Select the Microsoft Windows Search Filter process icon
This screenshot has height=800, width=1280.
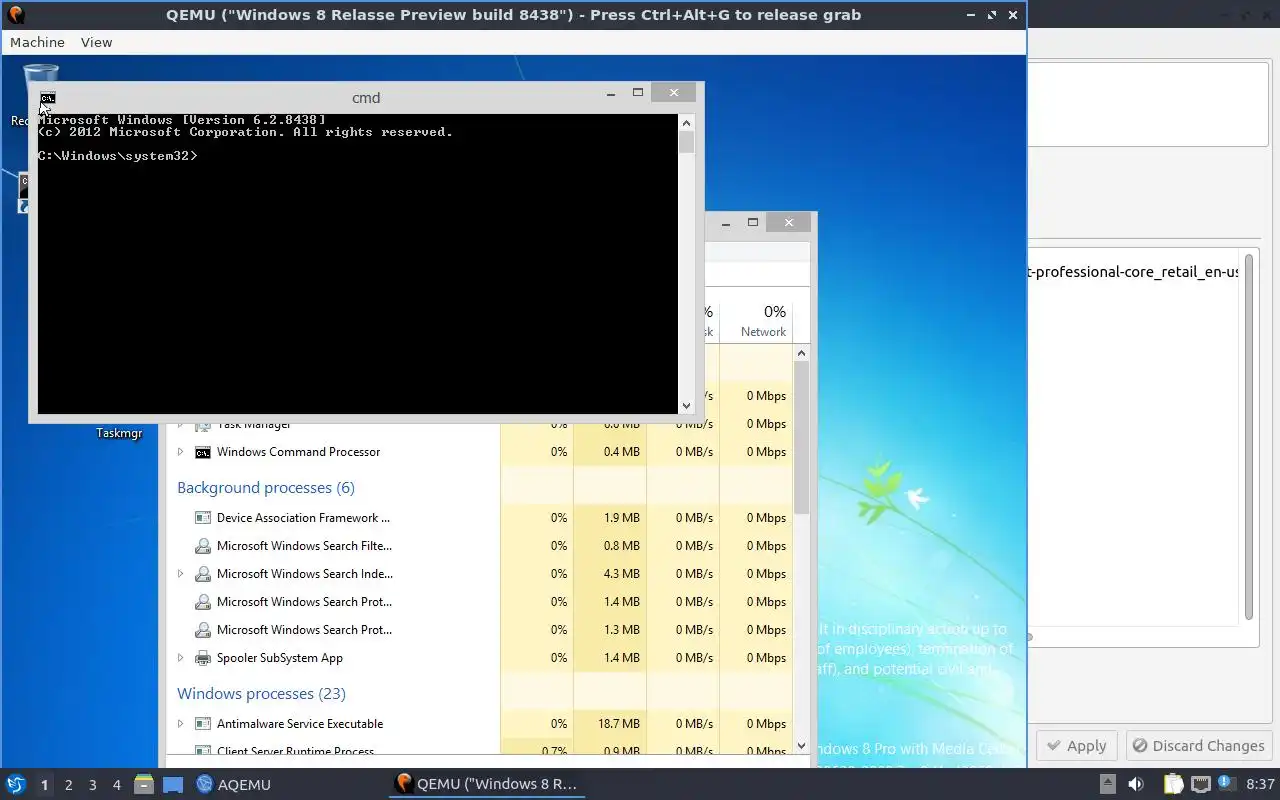pos(203,546)
